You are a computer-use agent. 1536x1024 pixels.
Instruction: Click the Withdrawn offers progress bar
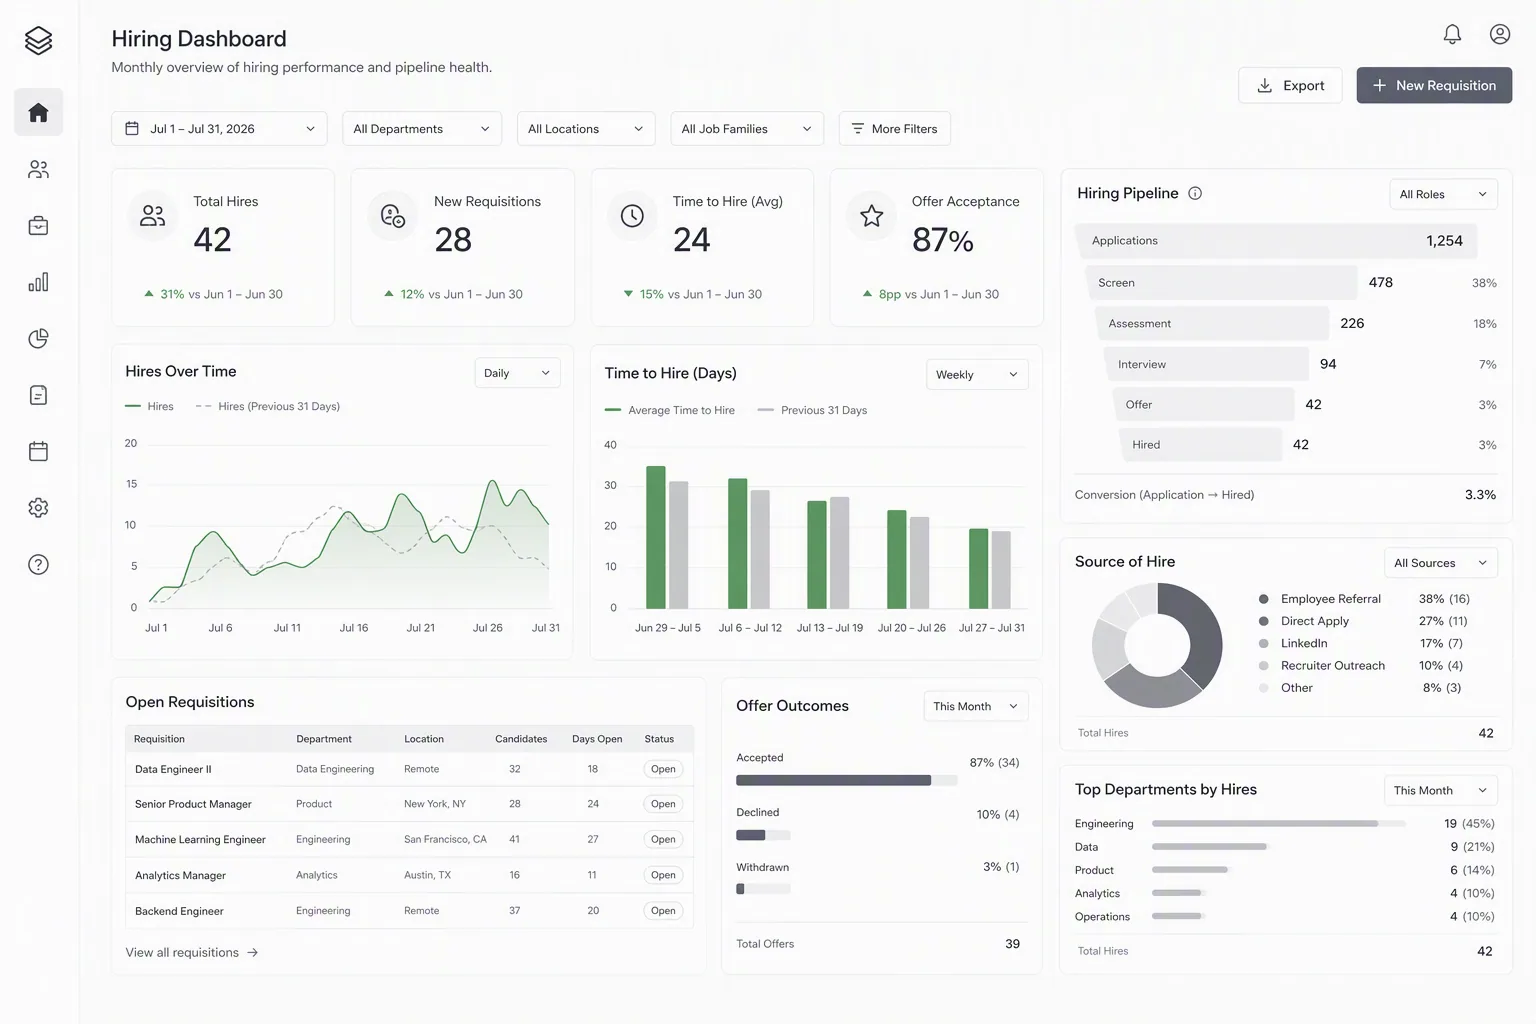[x=763, y=889]
